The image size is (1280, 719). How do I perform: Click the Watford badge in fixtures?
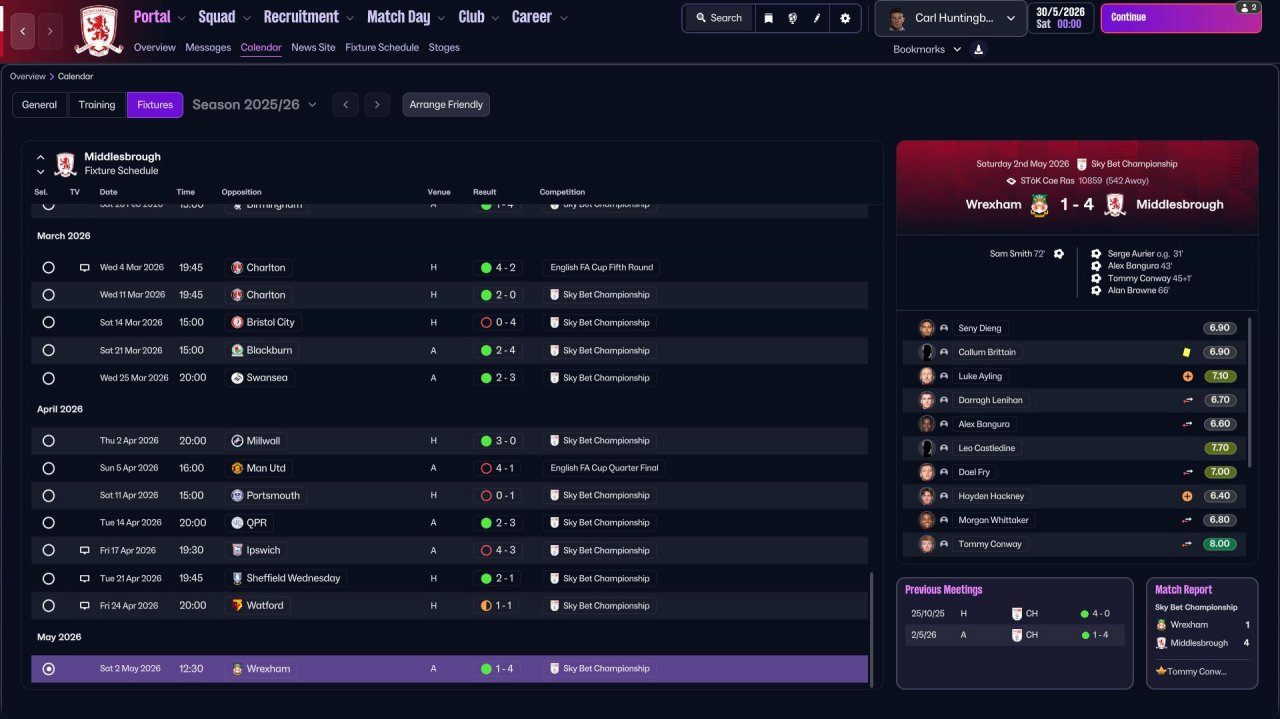tap(237, 605)
